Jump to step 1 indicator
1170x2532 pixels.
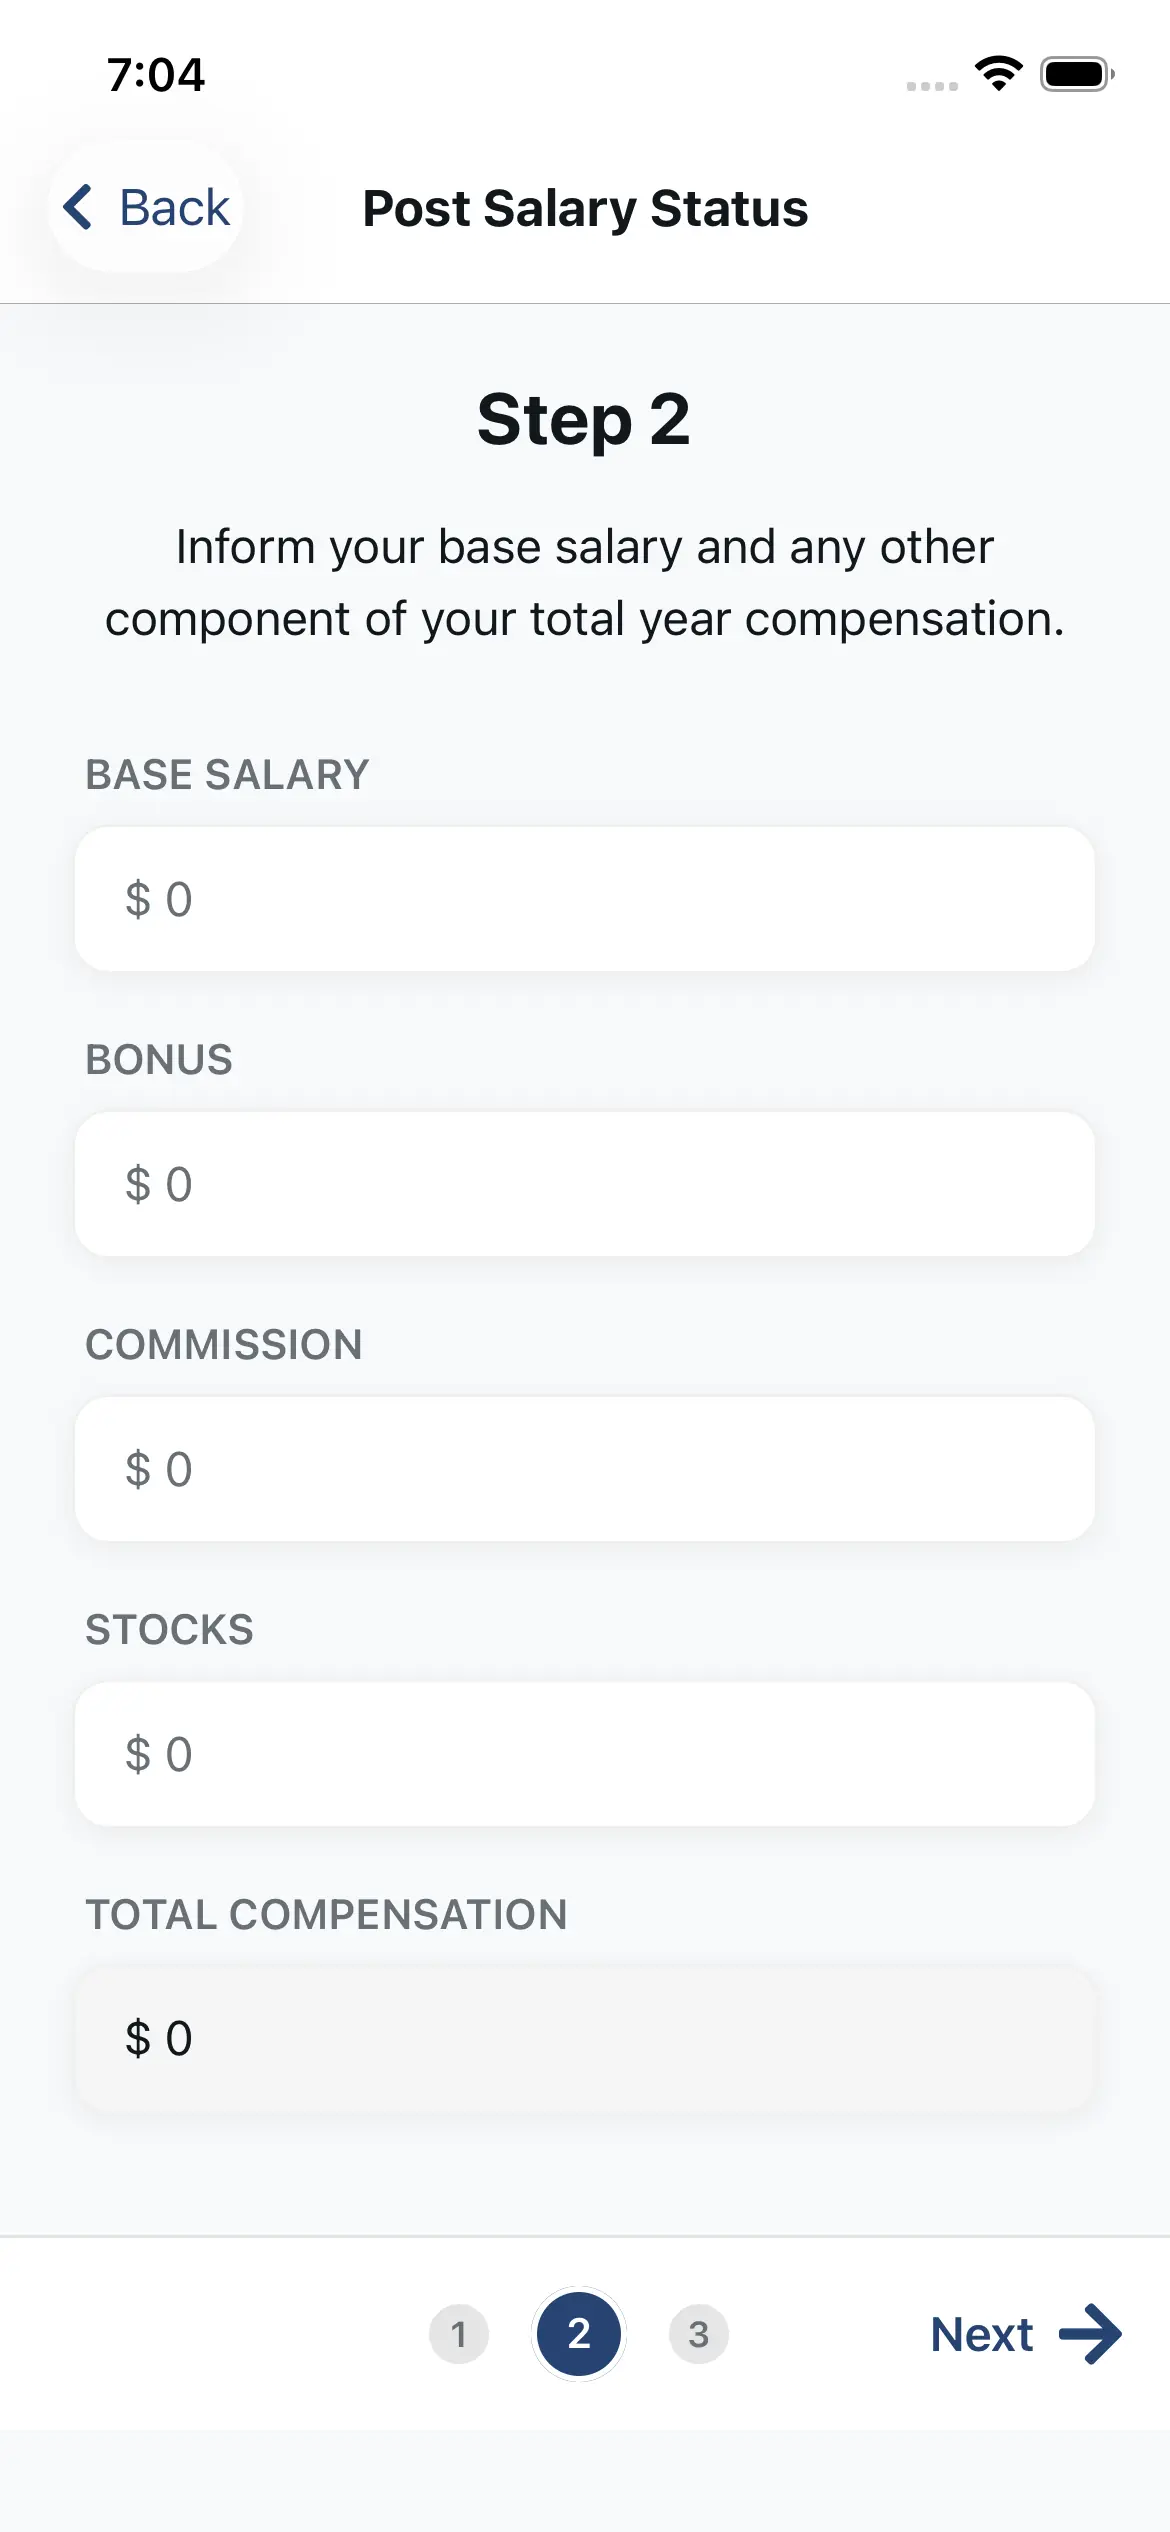point(459,2334)
